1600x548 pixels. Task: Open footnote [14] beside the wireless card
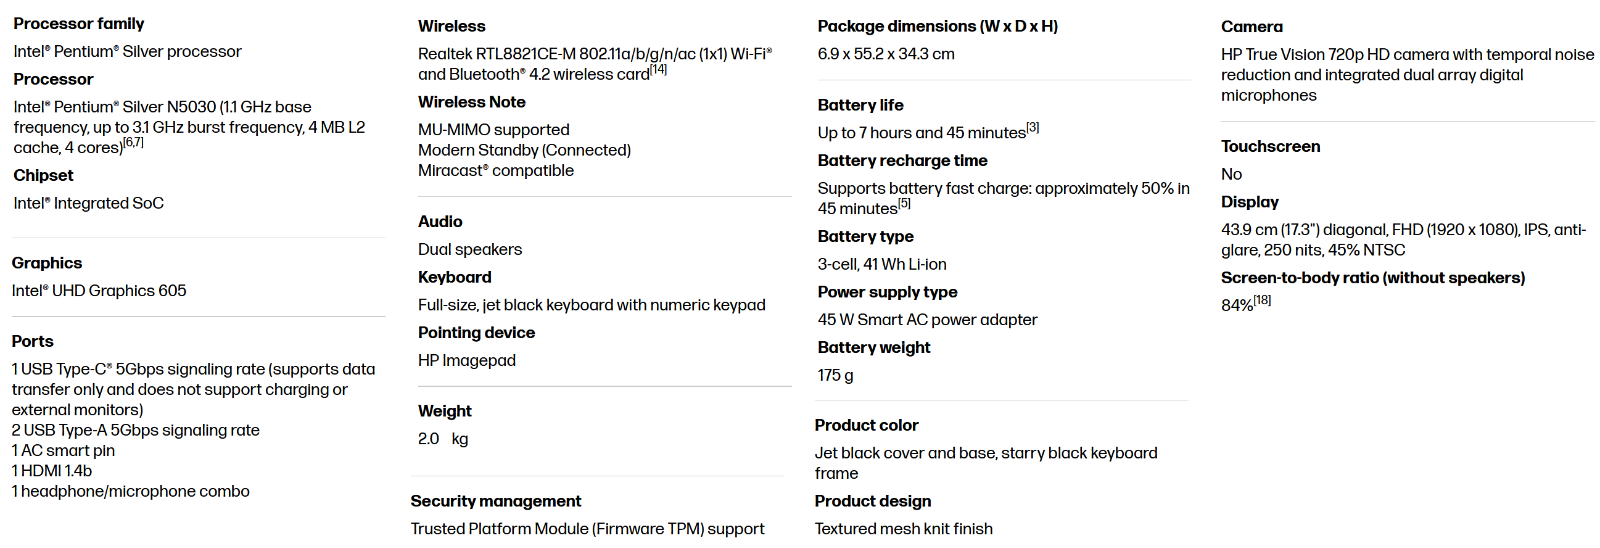tap(659, 70)
